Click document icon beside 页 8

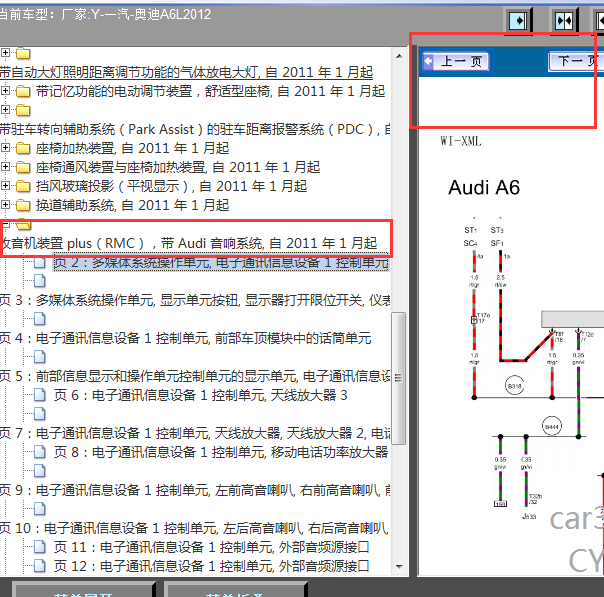(40, 452)
